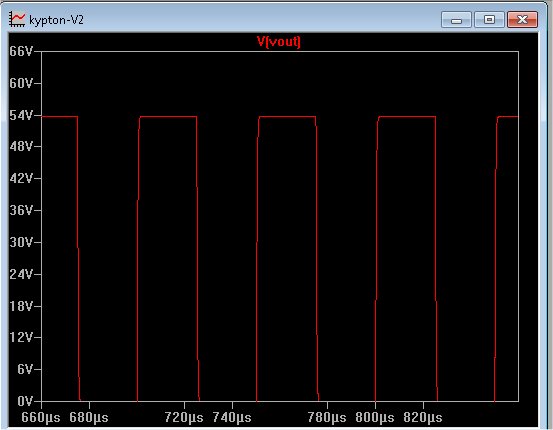Click the 48V vertical axis label
Screen dimensions: 553x430
21,146
